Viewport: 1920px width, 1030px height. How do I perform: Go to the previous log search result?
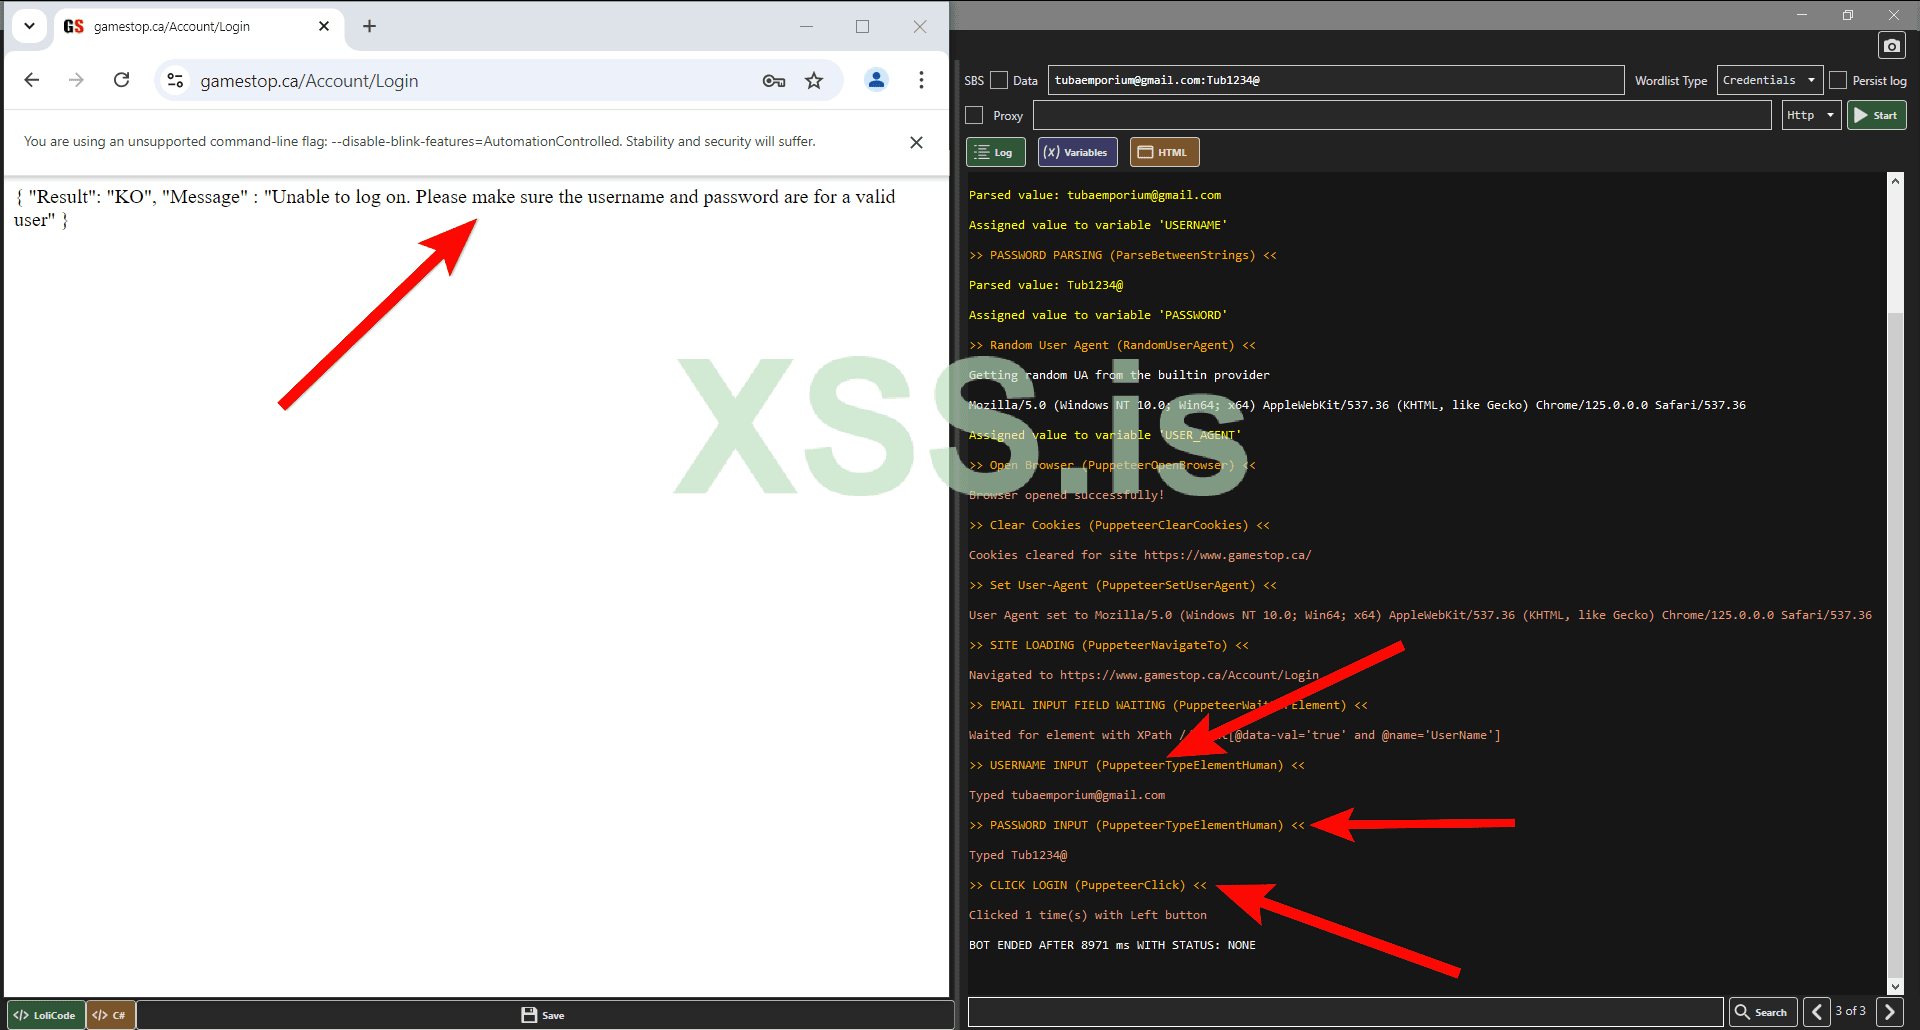[1816, 1012]
